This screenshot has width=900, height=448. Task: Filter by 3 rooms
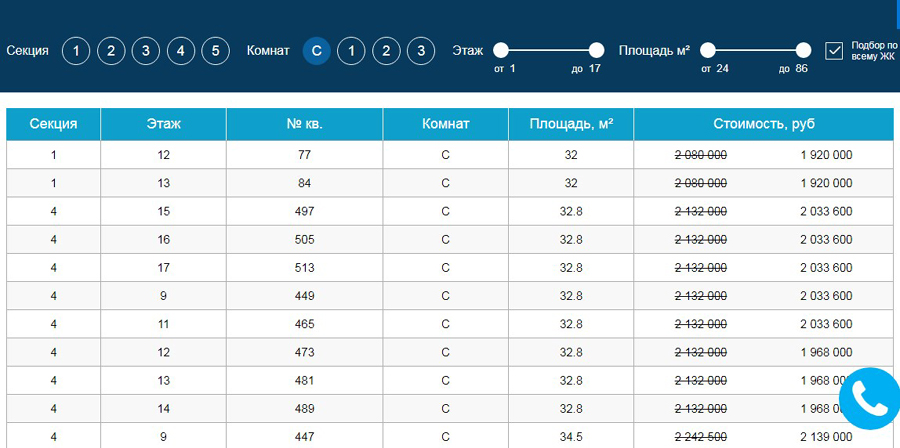click(x=421, y=51)
